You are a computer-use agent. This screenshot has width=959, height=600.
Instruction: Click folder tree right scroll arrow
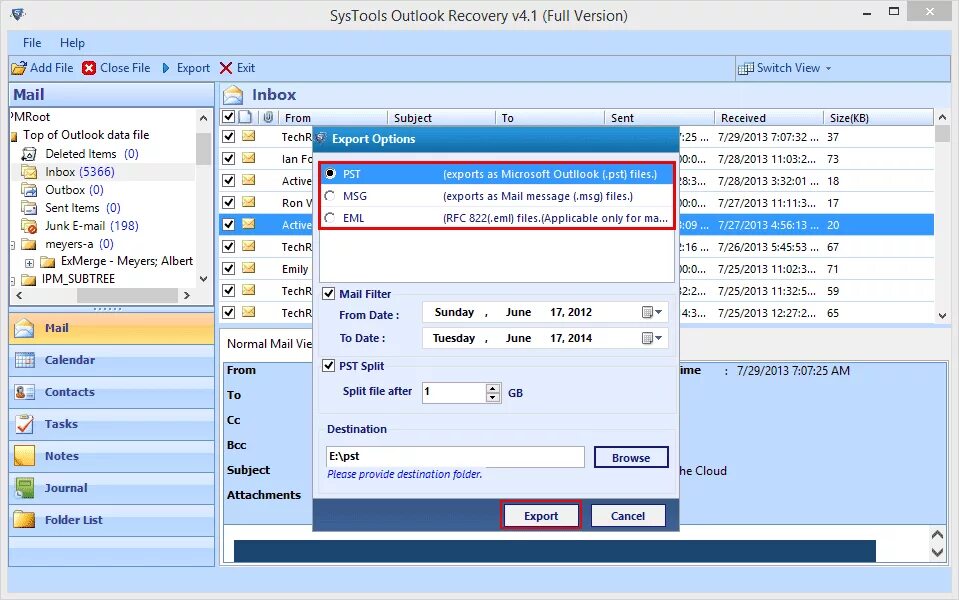(187, 295)
